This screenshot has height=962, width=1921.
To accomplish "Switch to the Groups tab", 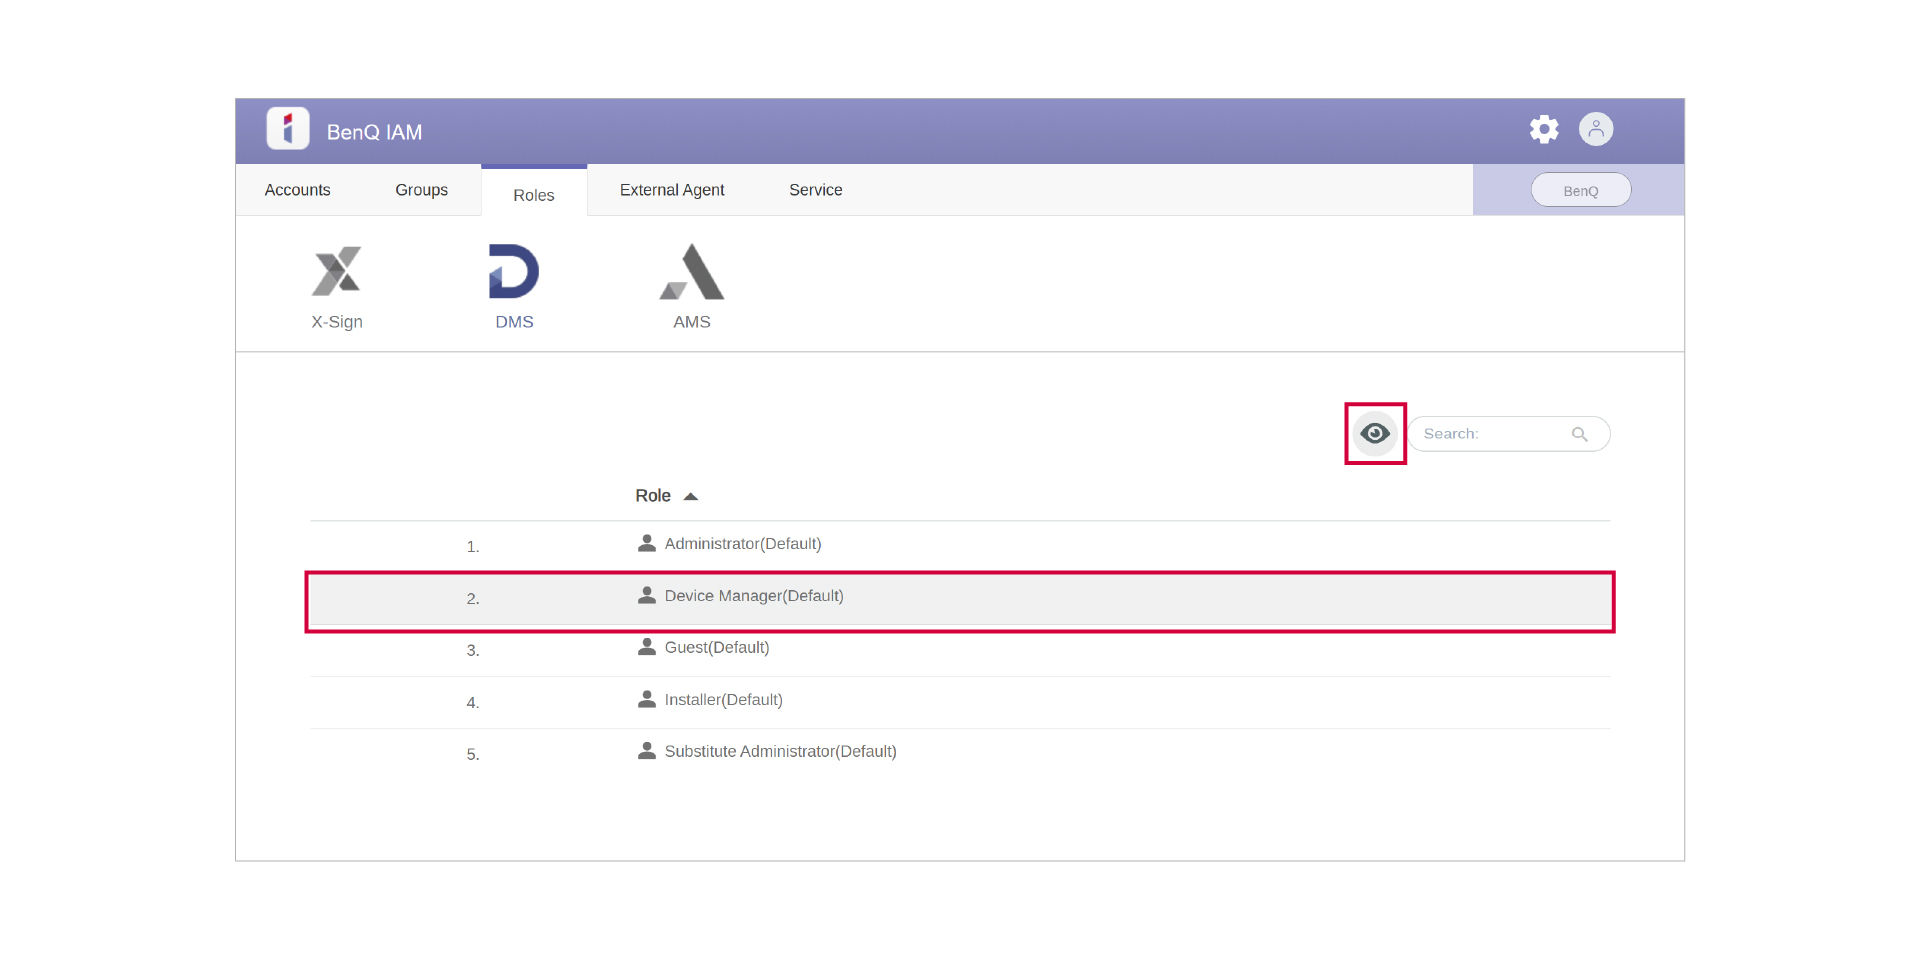I will (x=421, y=190).
